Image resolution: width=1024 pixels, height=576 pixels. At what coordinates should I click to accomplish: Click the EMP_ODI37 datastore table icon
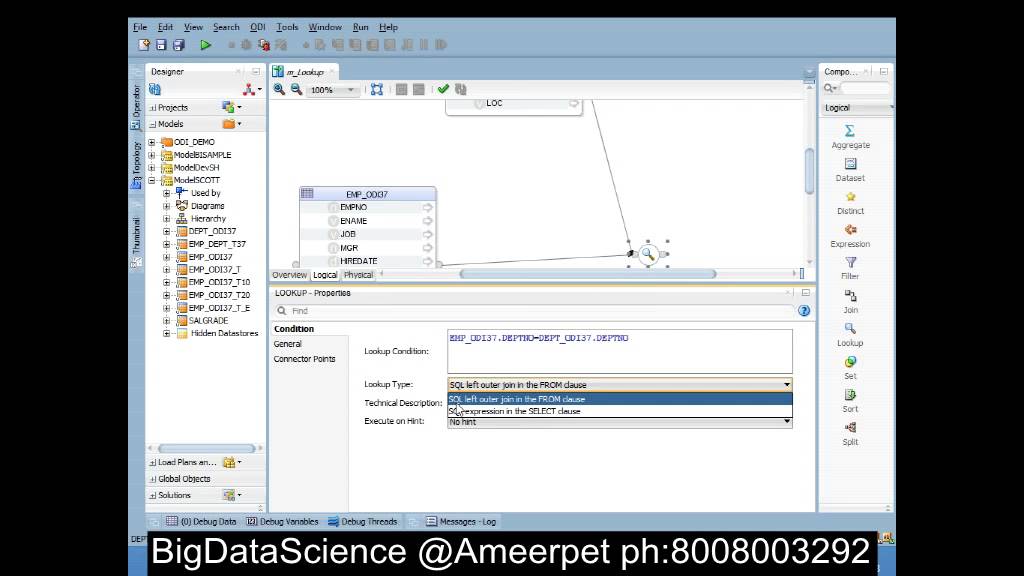(307, 193)
